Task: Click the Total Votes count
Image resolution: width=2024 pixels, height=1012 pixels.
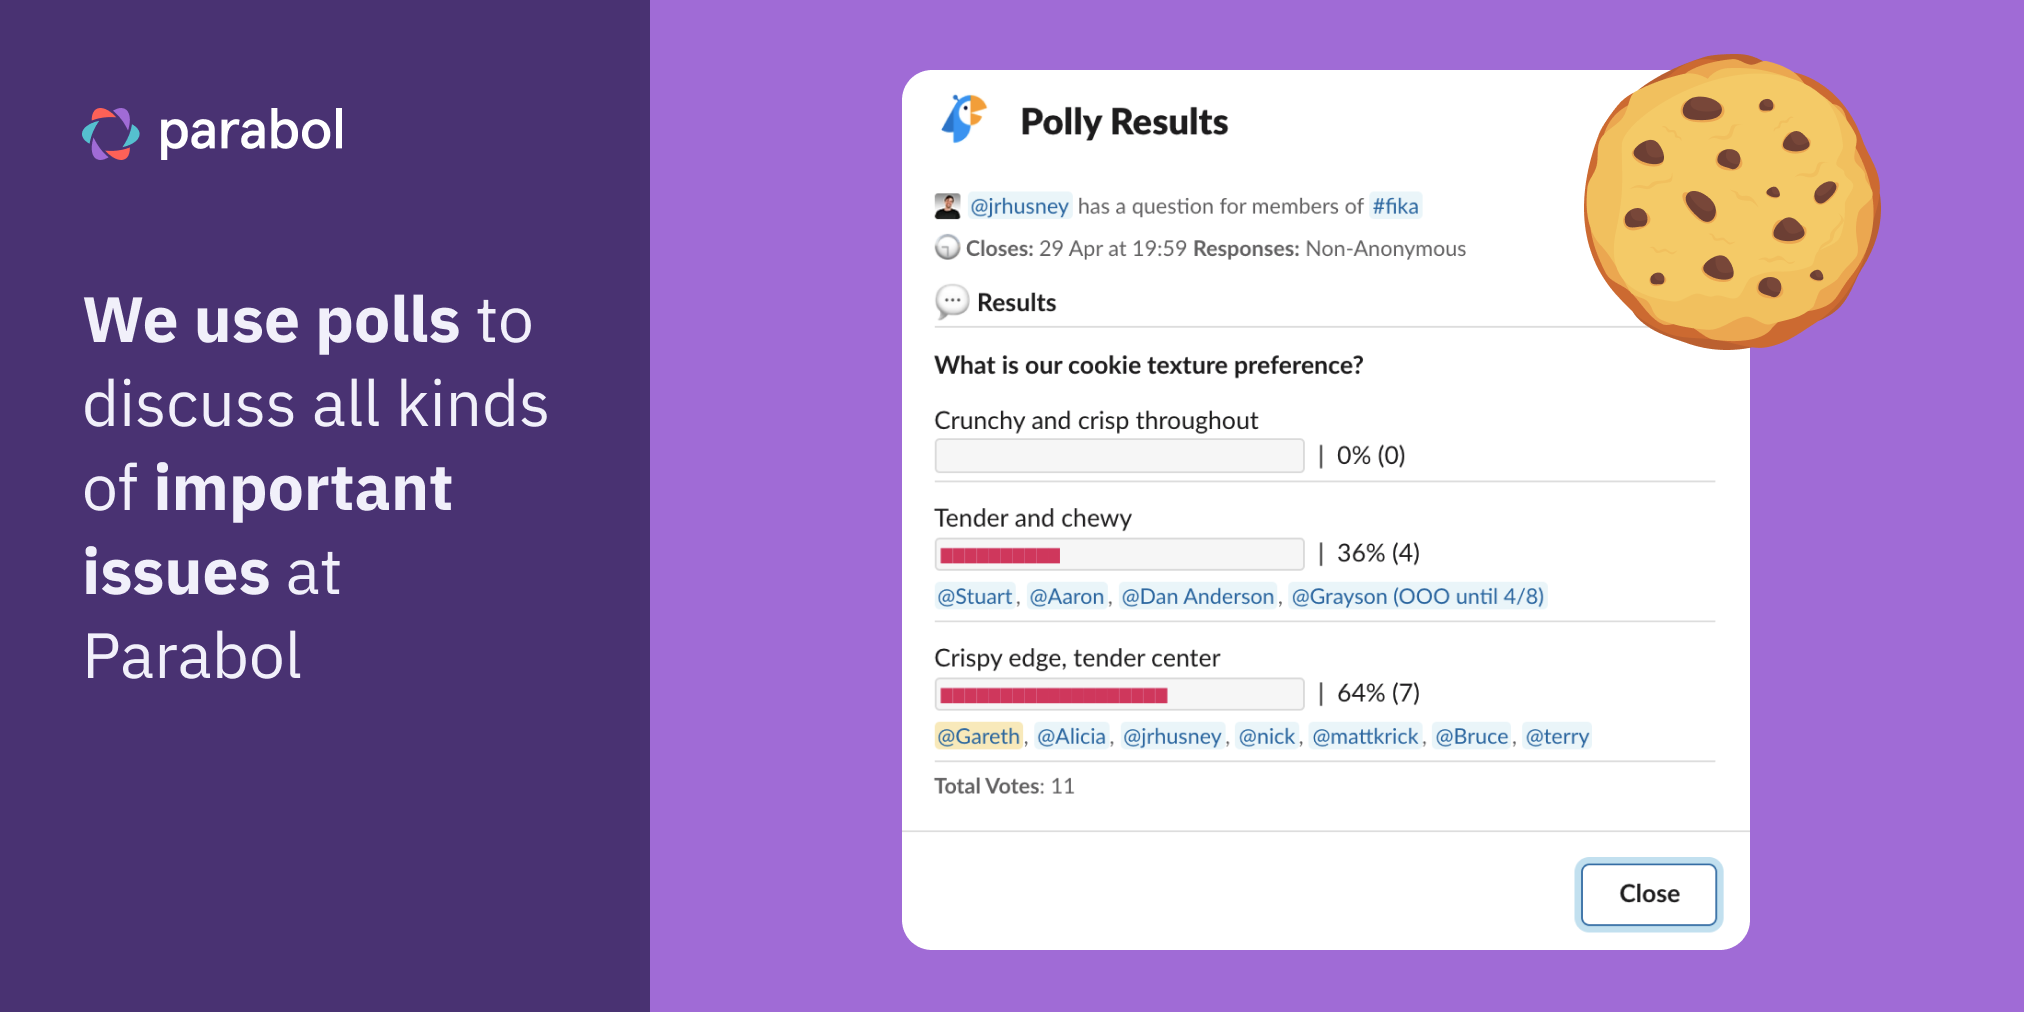Action: [x=1003, y=786]
